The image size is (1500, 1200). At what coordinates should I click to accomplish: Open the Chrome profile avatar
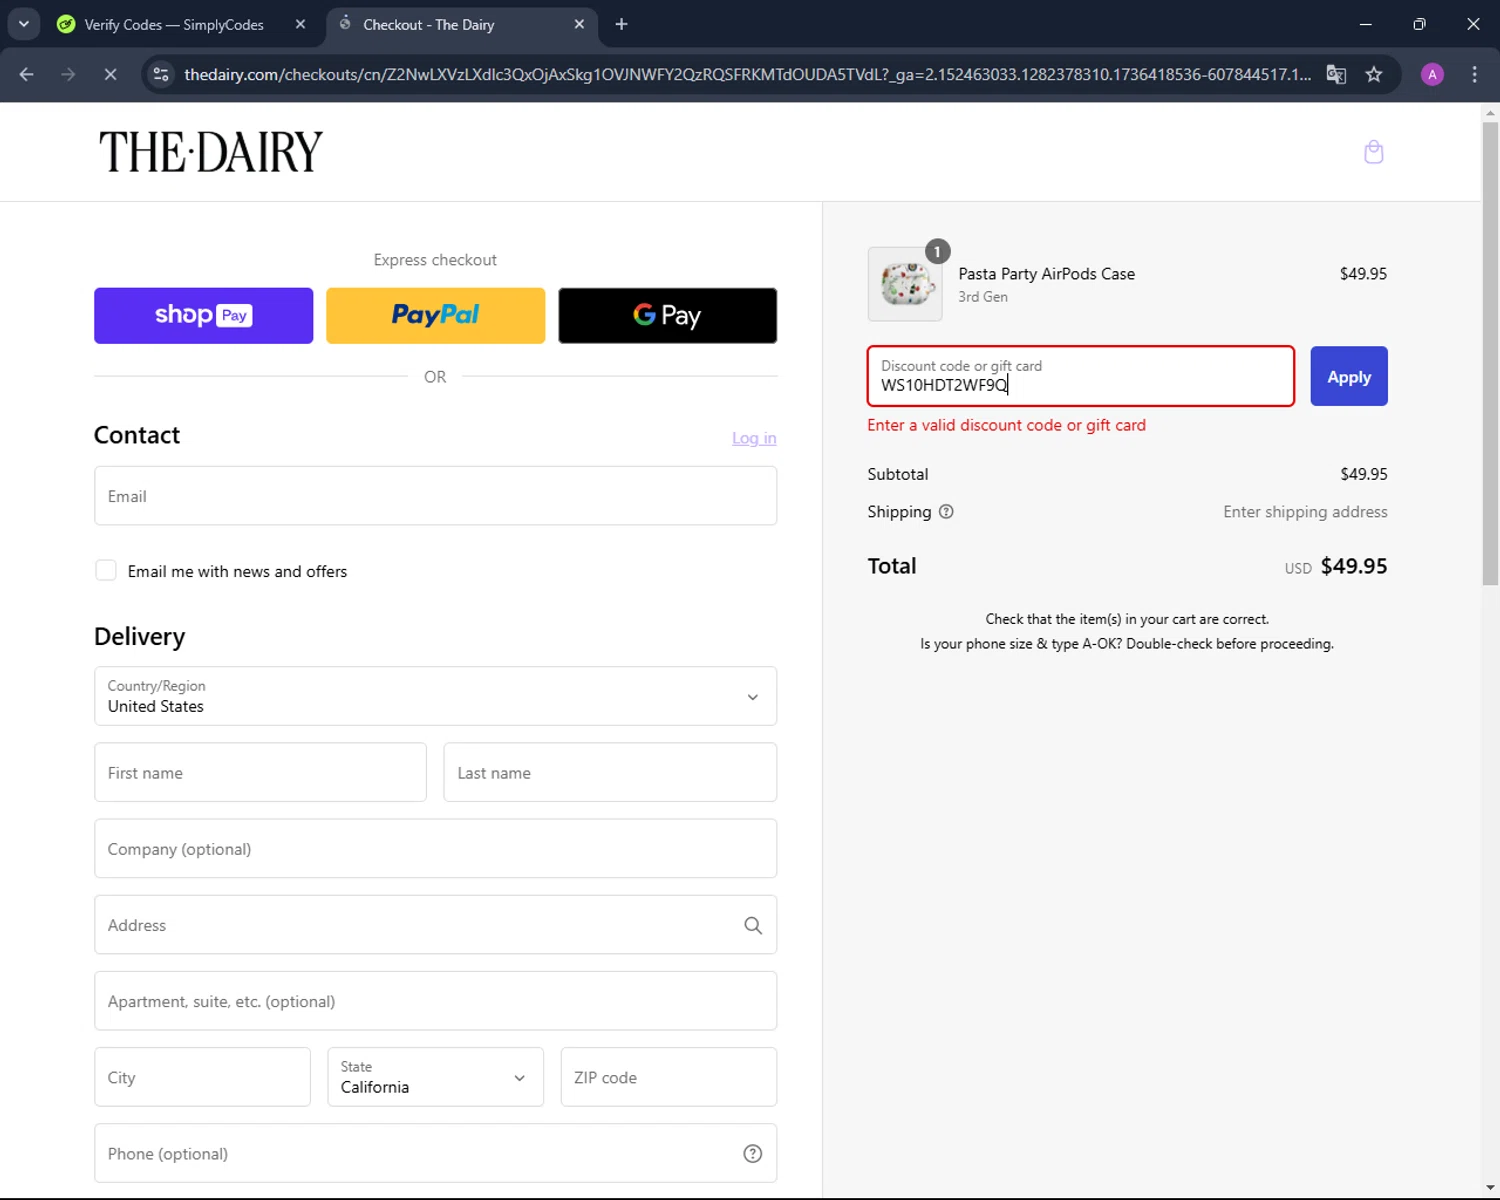(x=1432, y=74)
